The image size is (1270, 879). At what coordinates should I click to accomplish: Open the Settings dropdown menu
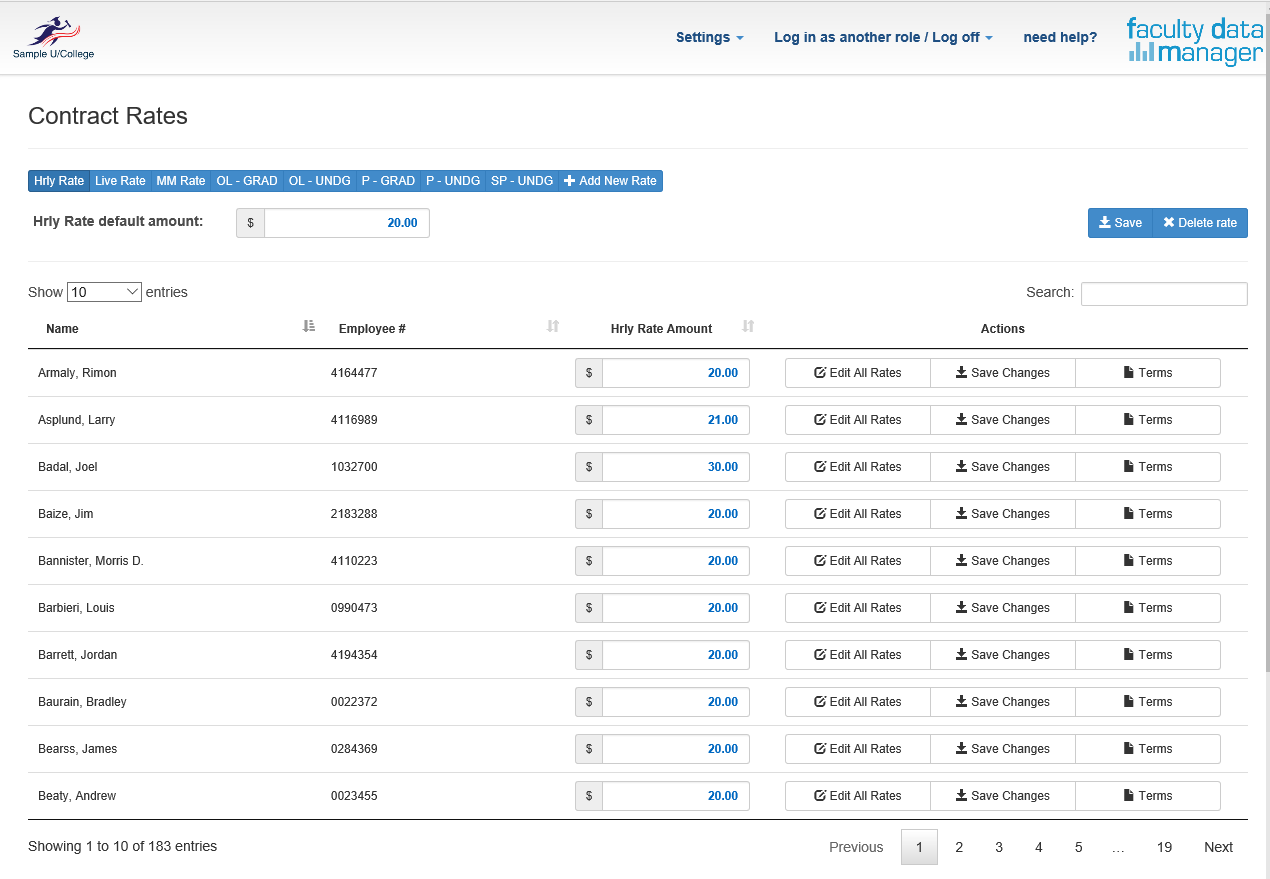coord(710,37)
